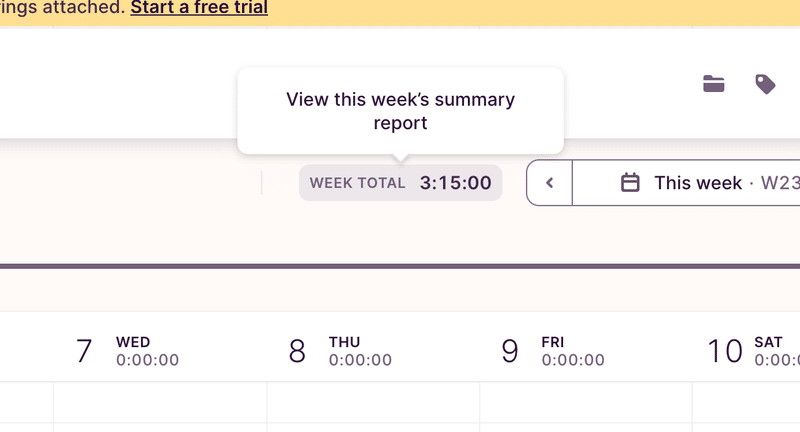The image size is (800, 432).
Task: Select a project with the folder icon
Action: (x=713, y=84)
